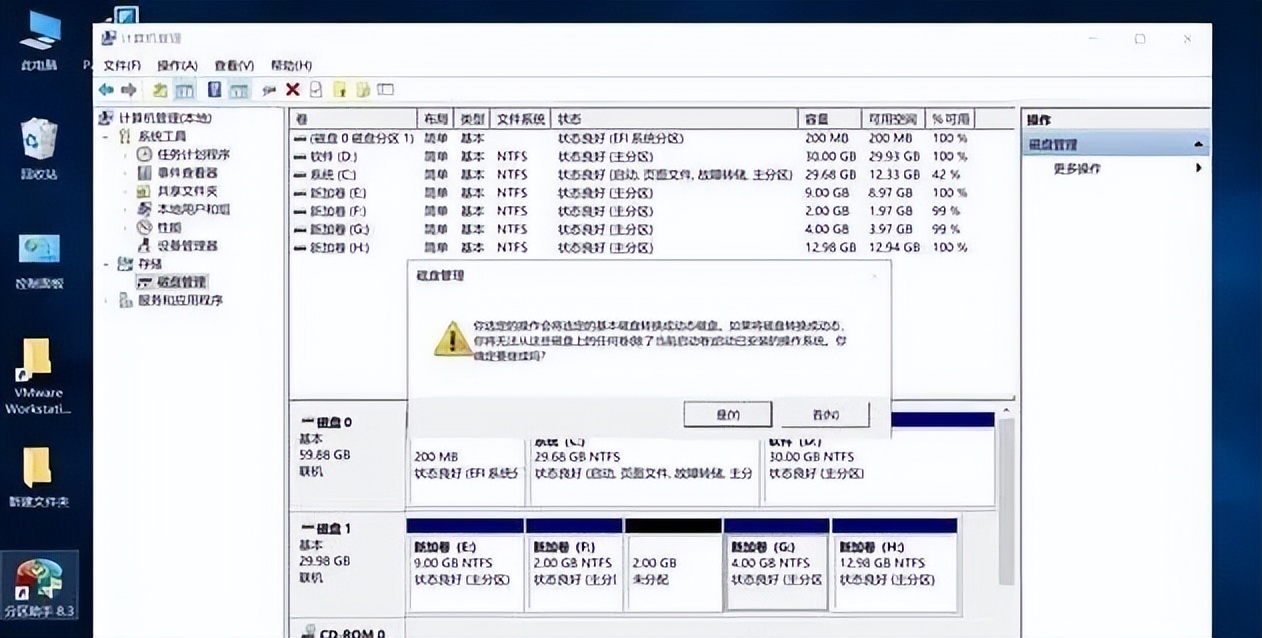The width and height of the screenshot is (1262, 638).
Task: Collapse the 磁盘管理 section in Actions panel
Action: pos(1198,143)
